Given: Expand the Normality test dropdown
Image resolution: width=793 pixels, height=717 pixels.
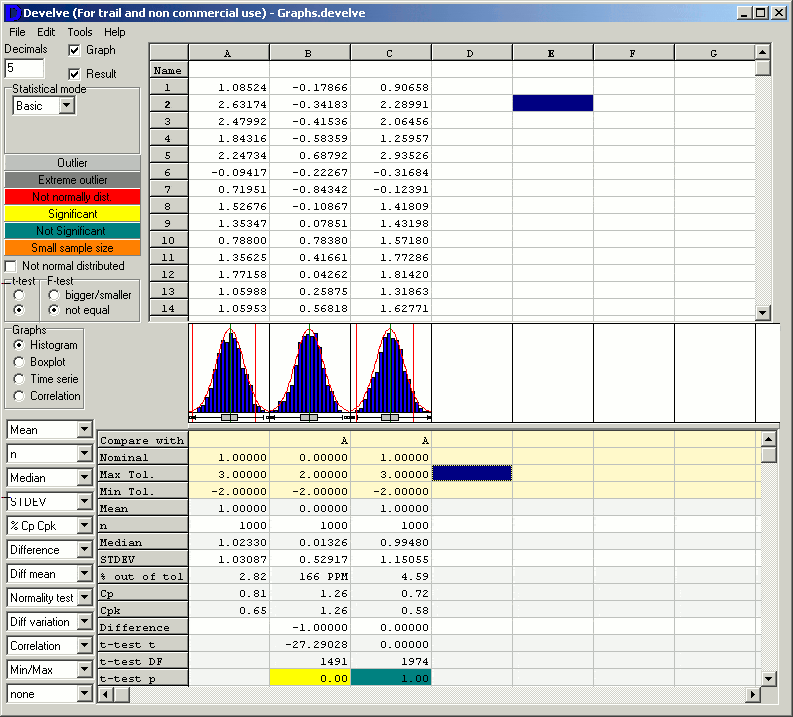Looking at the screenshot, I should coord(83,598).
